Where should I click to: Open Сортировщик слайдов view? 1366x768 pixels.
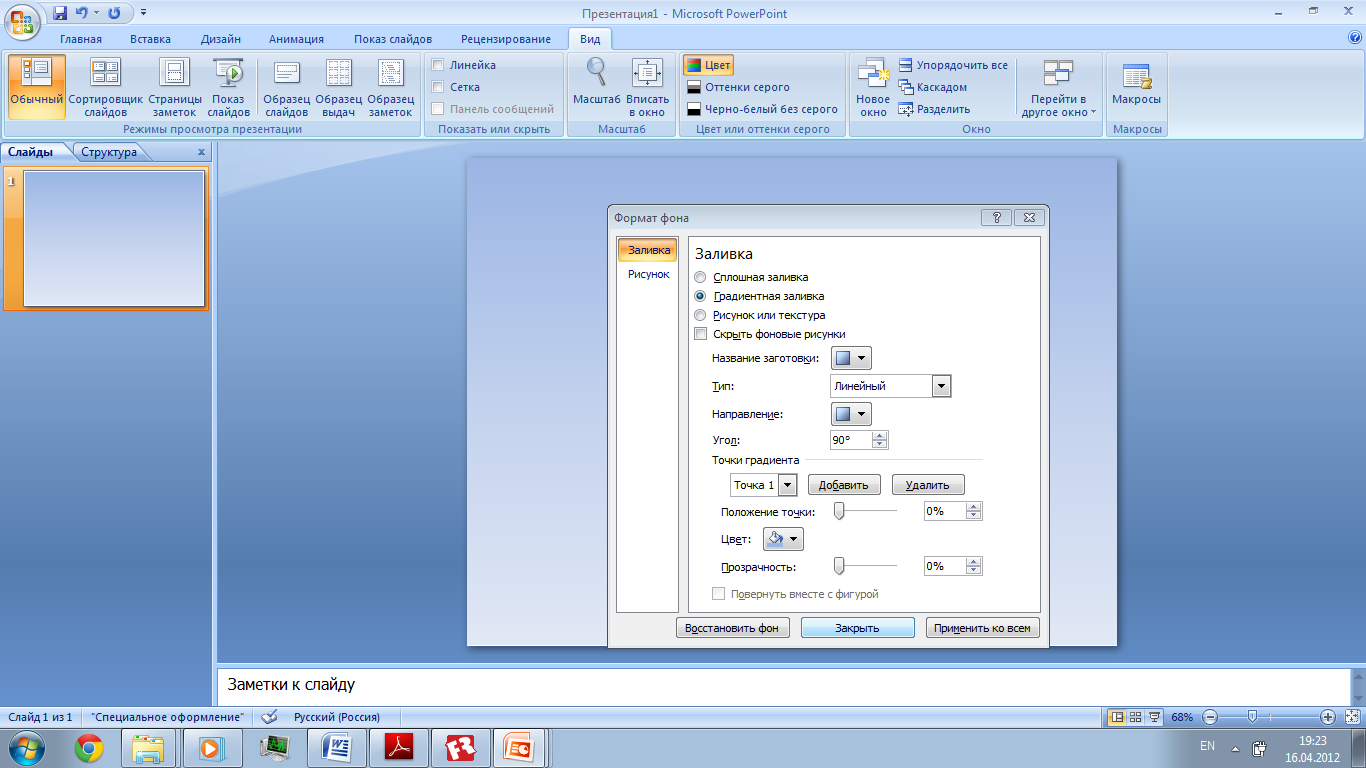click(105, 86)
